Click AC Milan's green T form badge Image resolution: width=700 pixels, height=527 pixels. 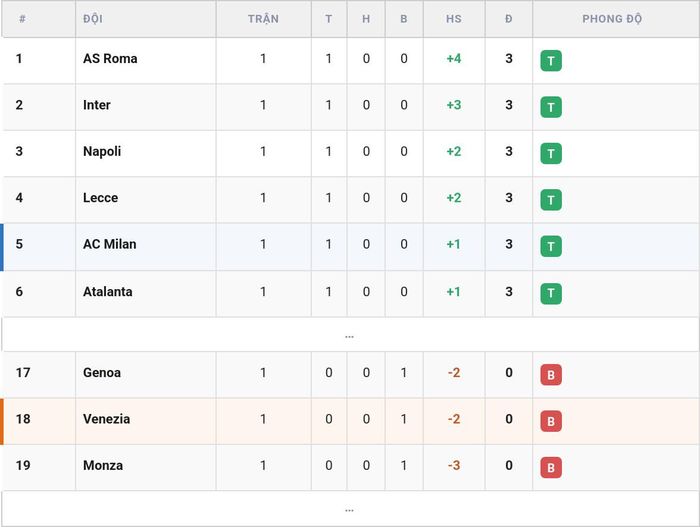pos(551,247)
